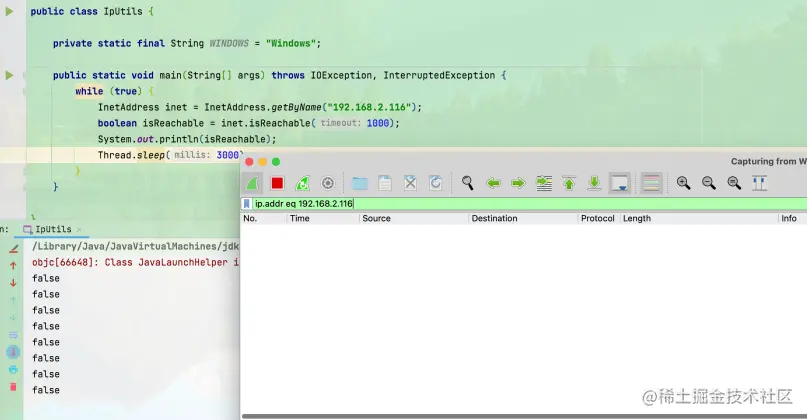Restart the current capture in Wireshark
807x420 pixels.
tap(303, 183)
